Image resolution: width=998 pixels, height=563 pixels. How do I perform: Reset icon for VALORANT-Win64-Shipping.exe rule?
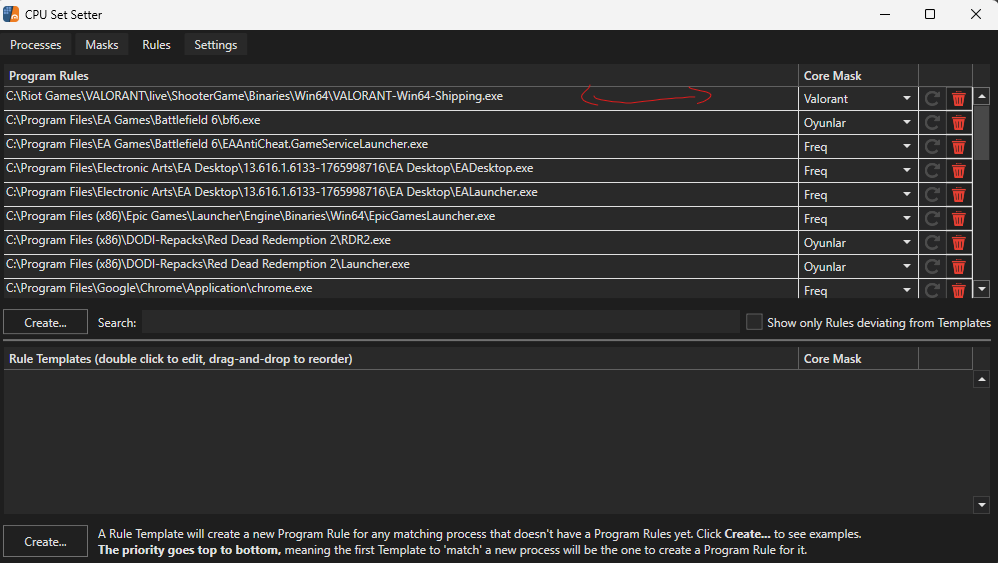pyautogui.click(x=932, y=99)
